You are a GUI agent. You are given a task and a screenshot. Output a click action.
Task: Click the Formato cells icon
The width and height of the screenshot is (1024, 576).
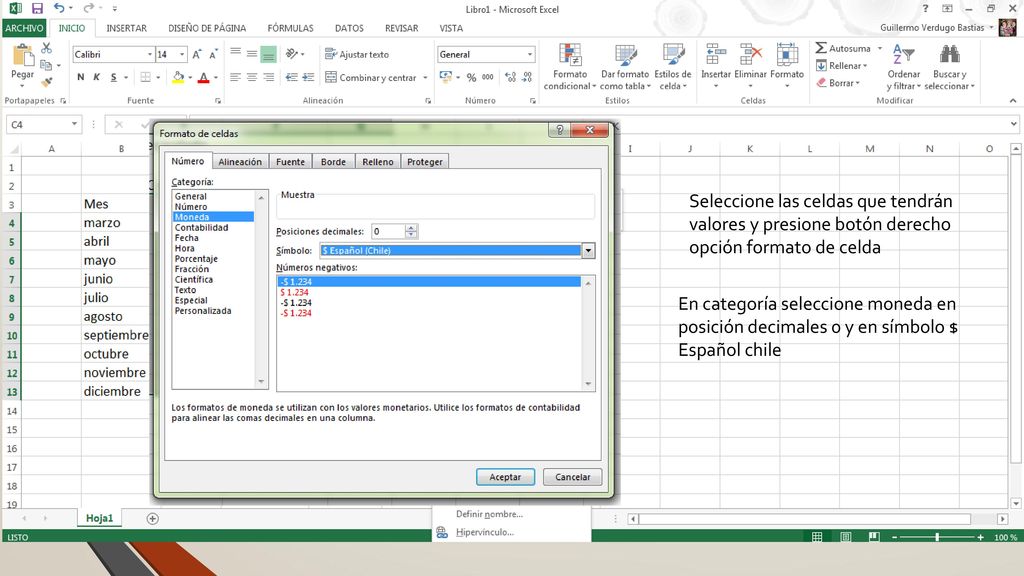(x=786, y=54)
